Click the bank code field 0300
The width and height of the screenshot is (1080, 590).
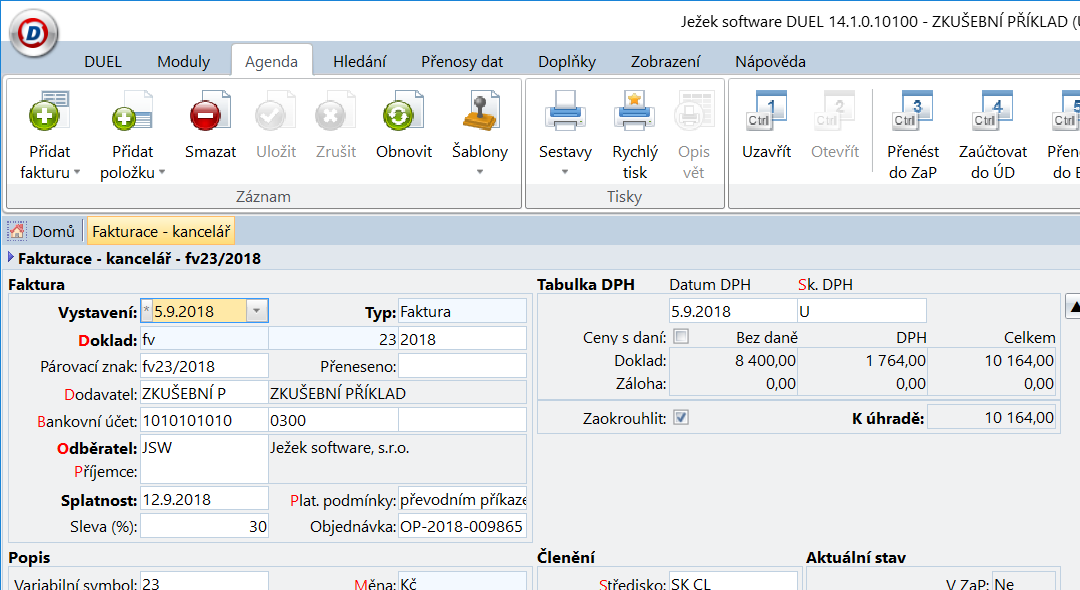(333, 420)
